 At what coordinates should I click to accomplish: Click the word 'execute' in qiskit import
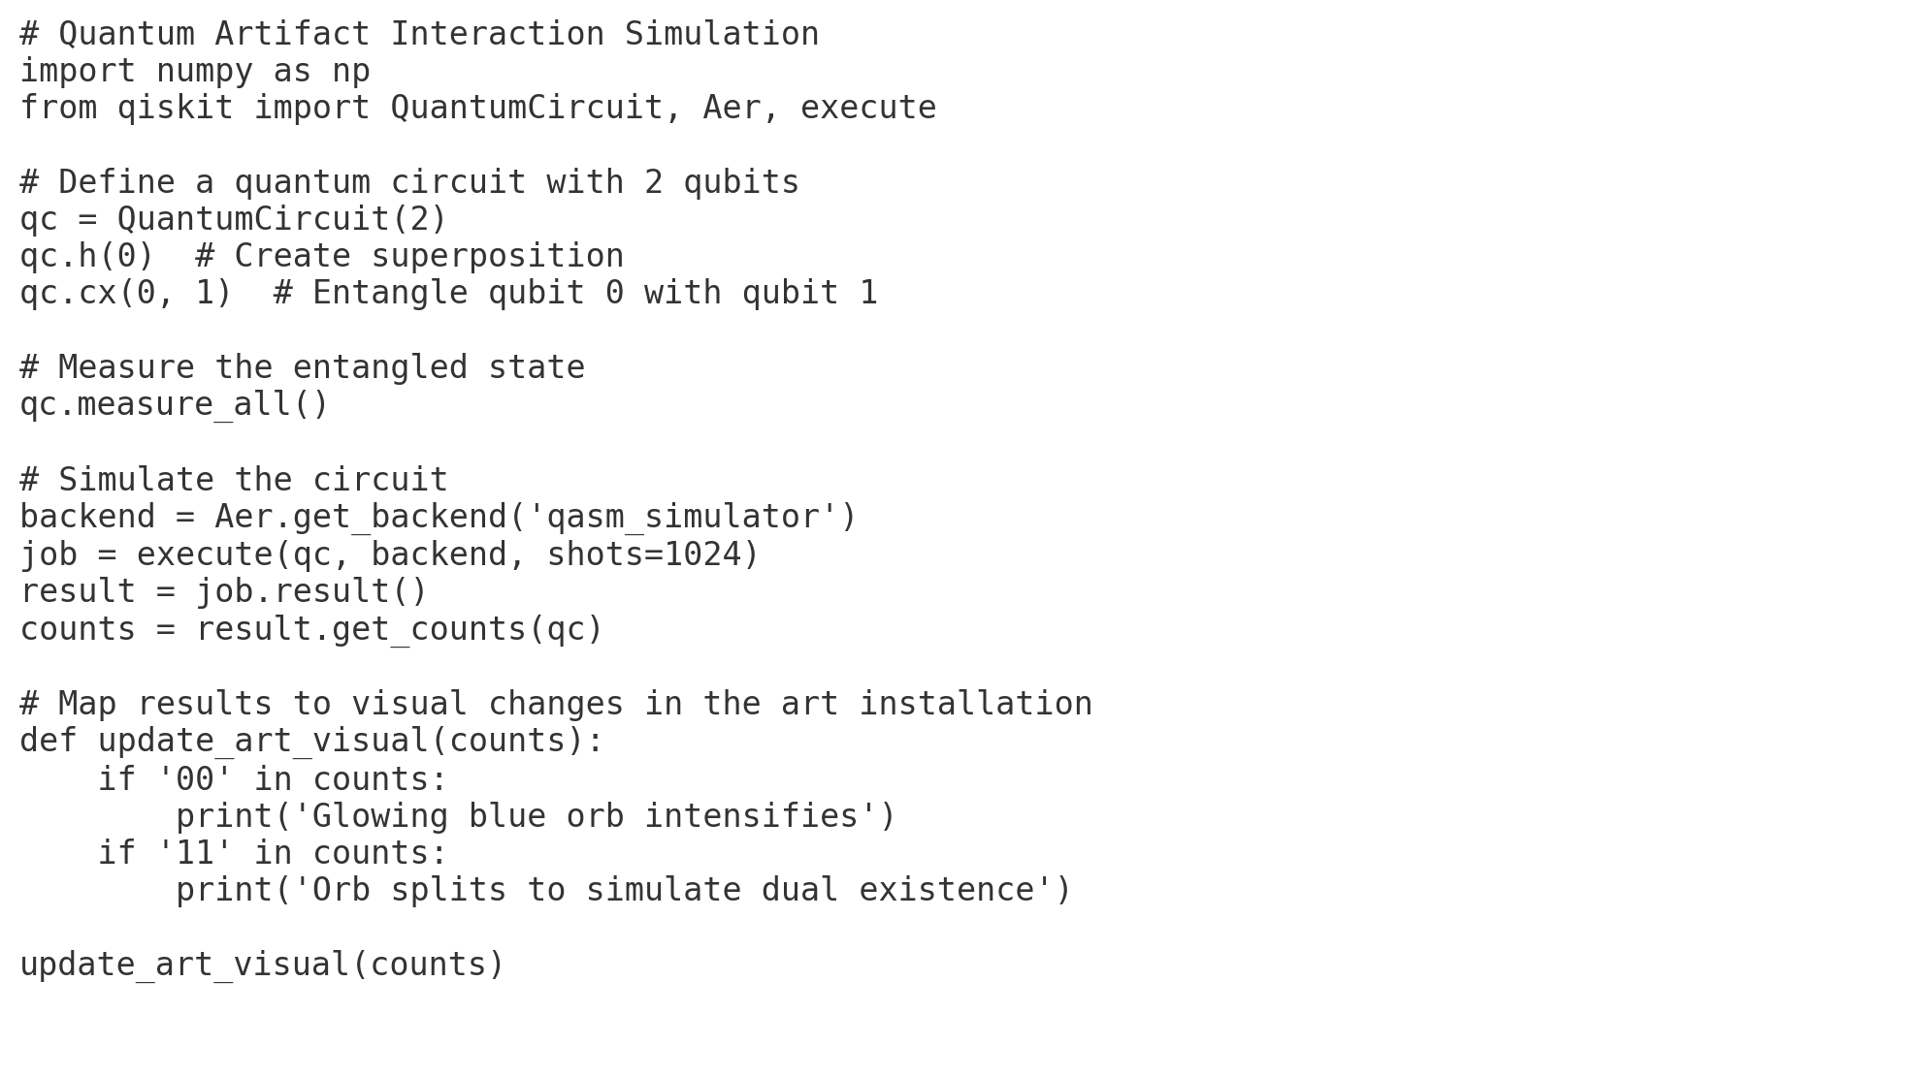[868, 108]
